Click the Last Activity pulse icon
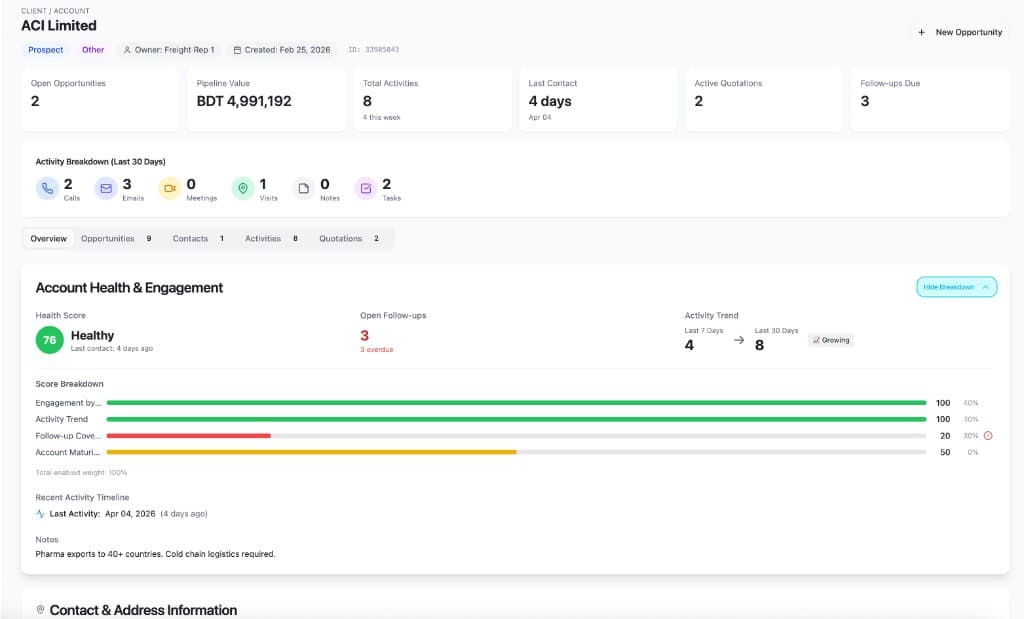 39,513
